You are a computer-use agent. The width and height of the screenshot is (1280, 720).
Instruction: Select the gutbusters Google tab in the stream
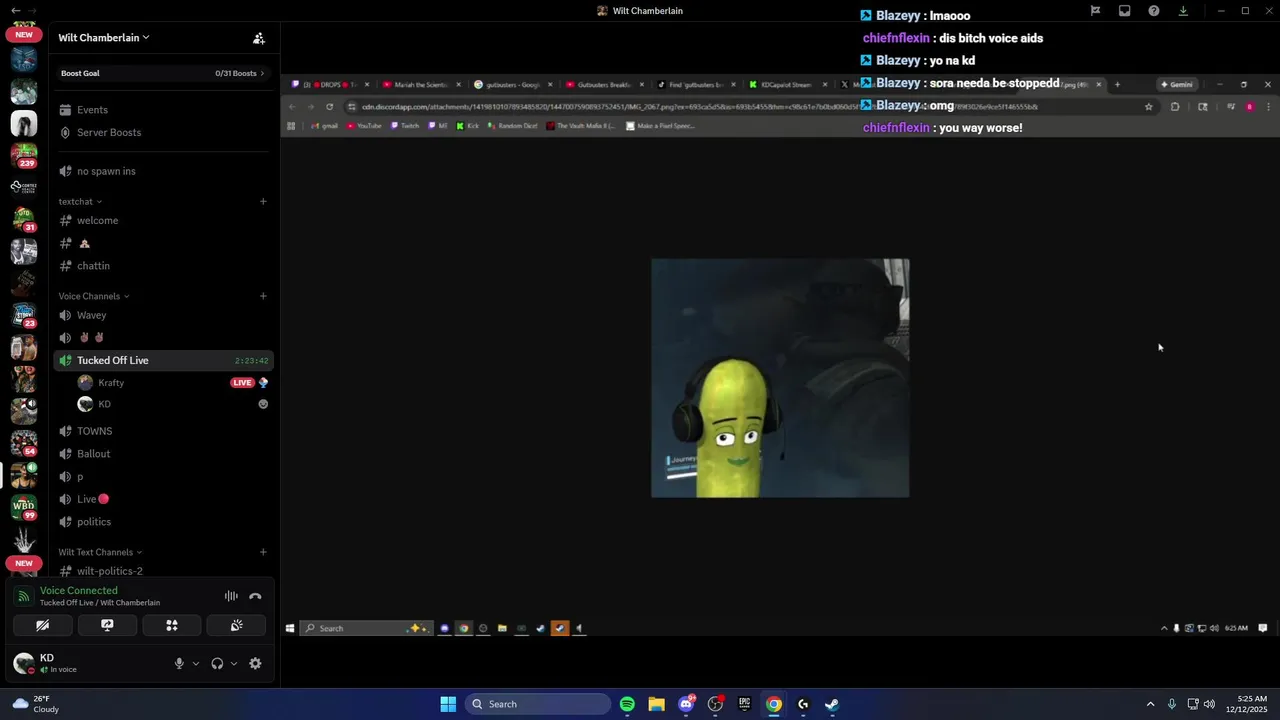click(x=513, y=85)
